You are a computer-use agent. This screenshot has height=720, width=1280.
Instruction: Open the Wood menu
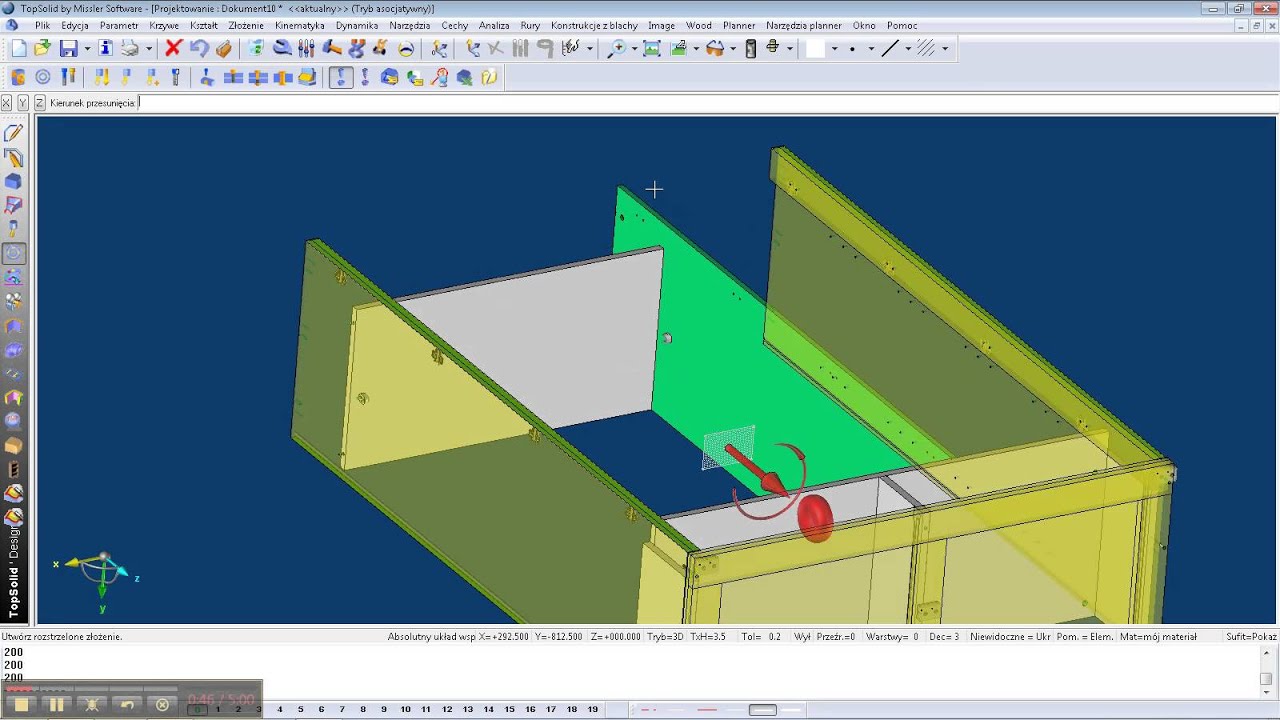[x=699, y=26]
